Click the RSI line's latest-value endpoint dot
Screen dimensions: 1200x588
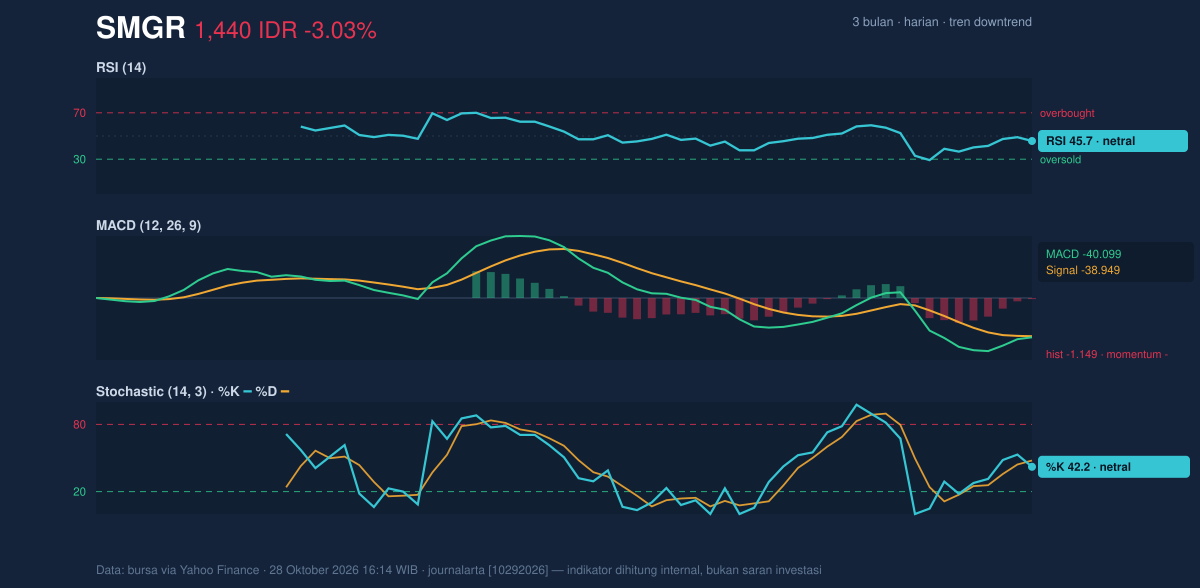[x=1032, y=141]
